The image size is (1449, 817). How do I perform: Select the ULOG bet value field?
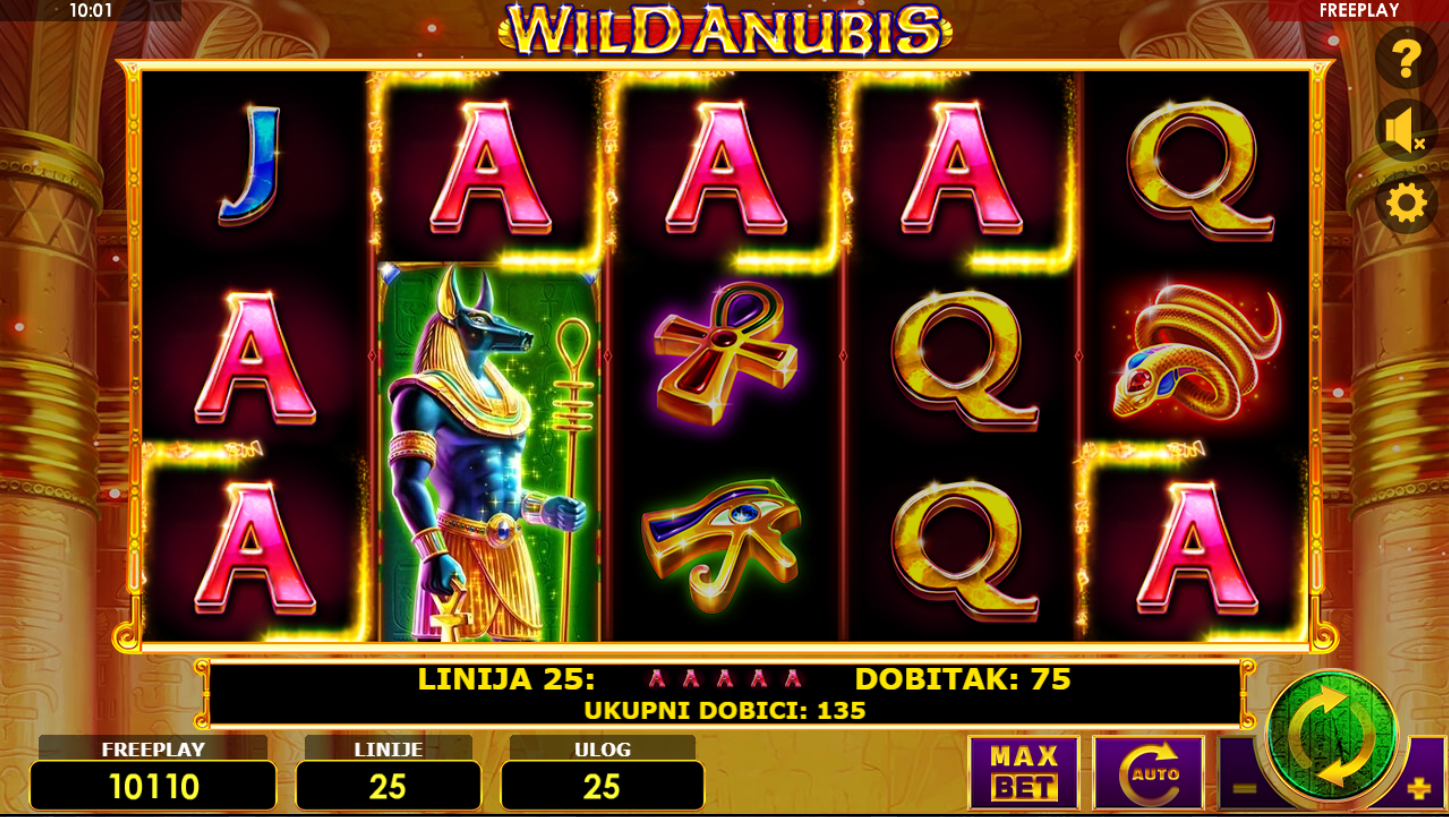[x=602, y=786]
